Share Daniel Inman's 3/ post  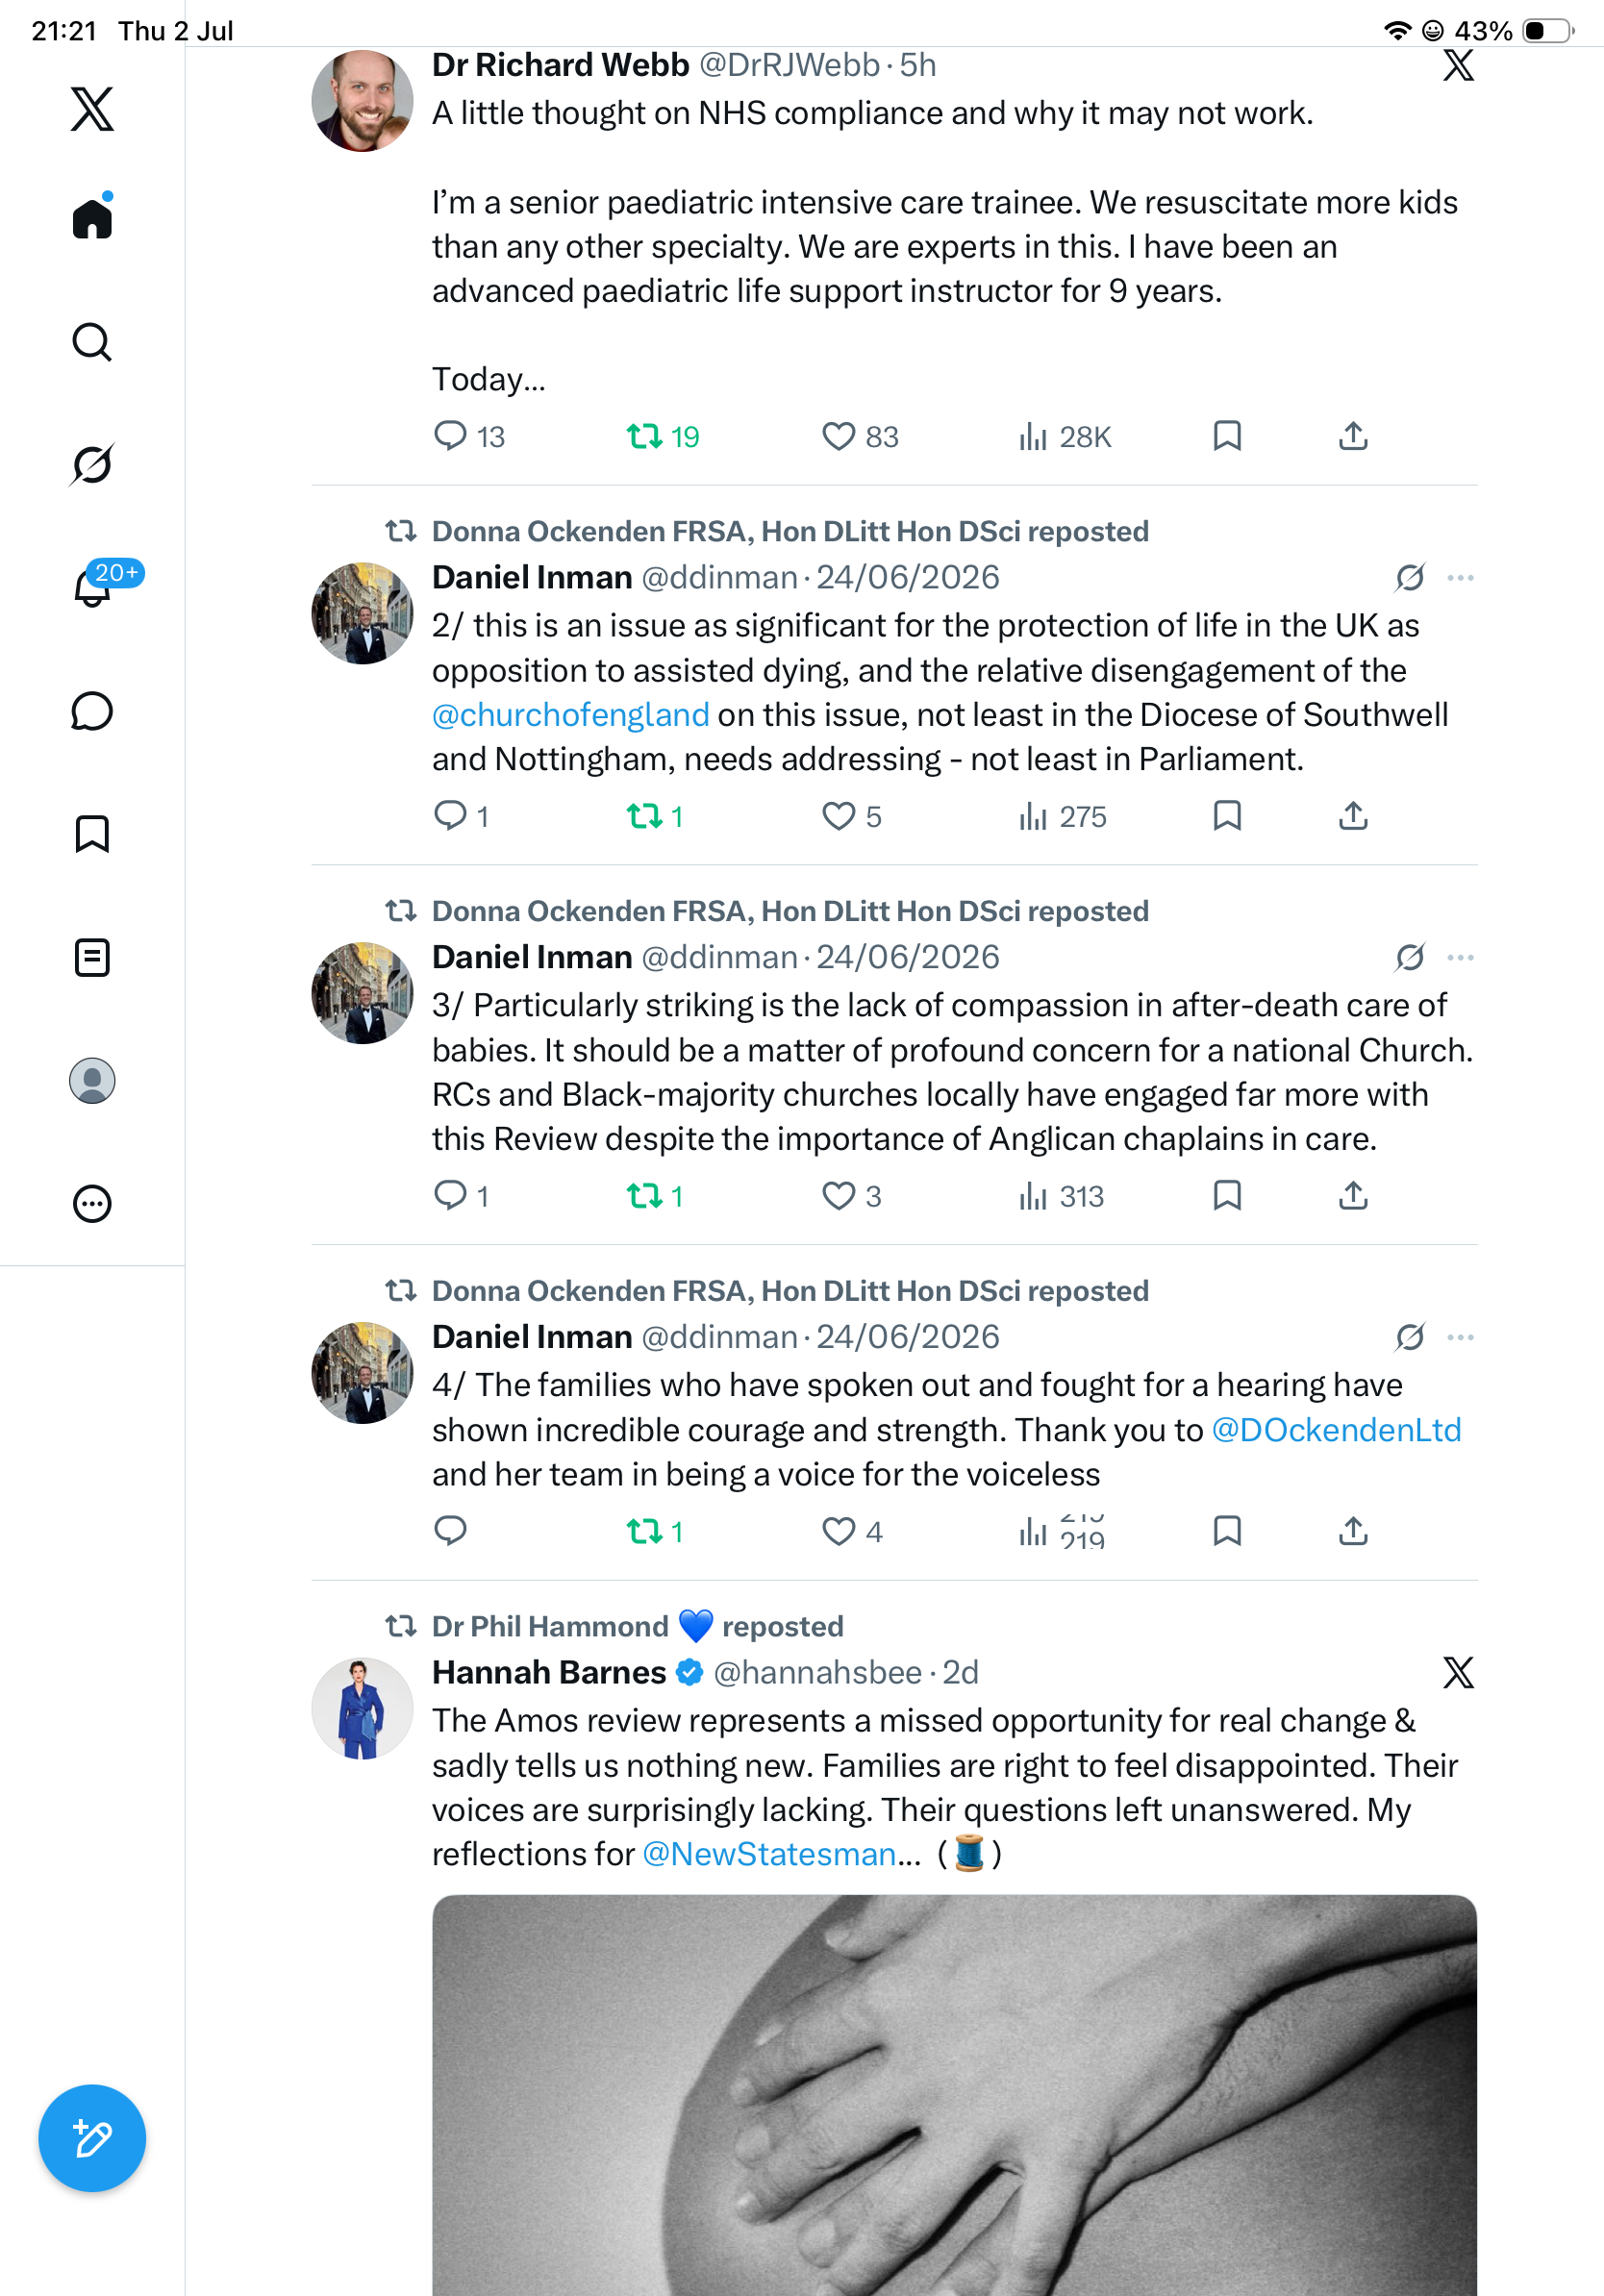point(1353,1195)
